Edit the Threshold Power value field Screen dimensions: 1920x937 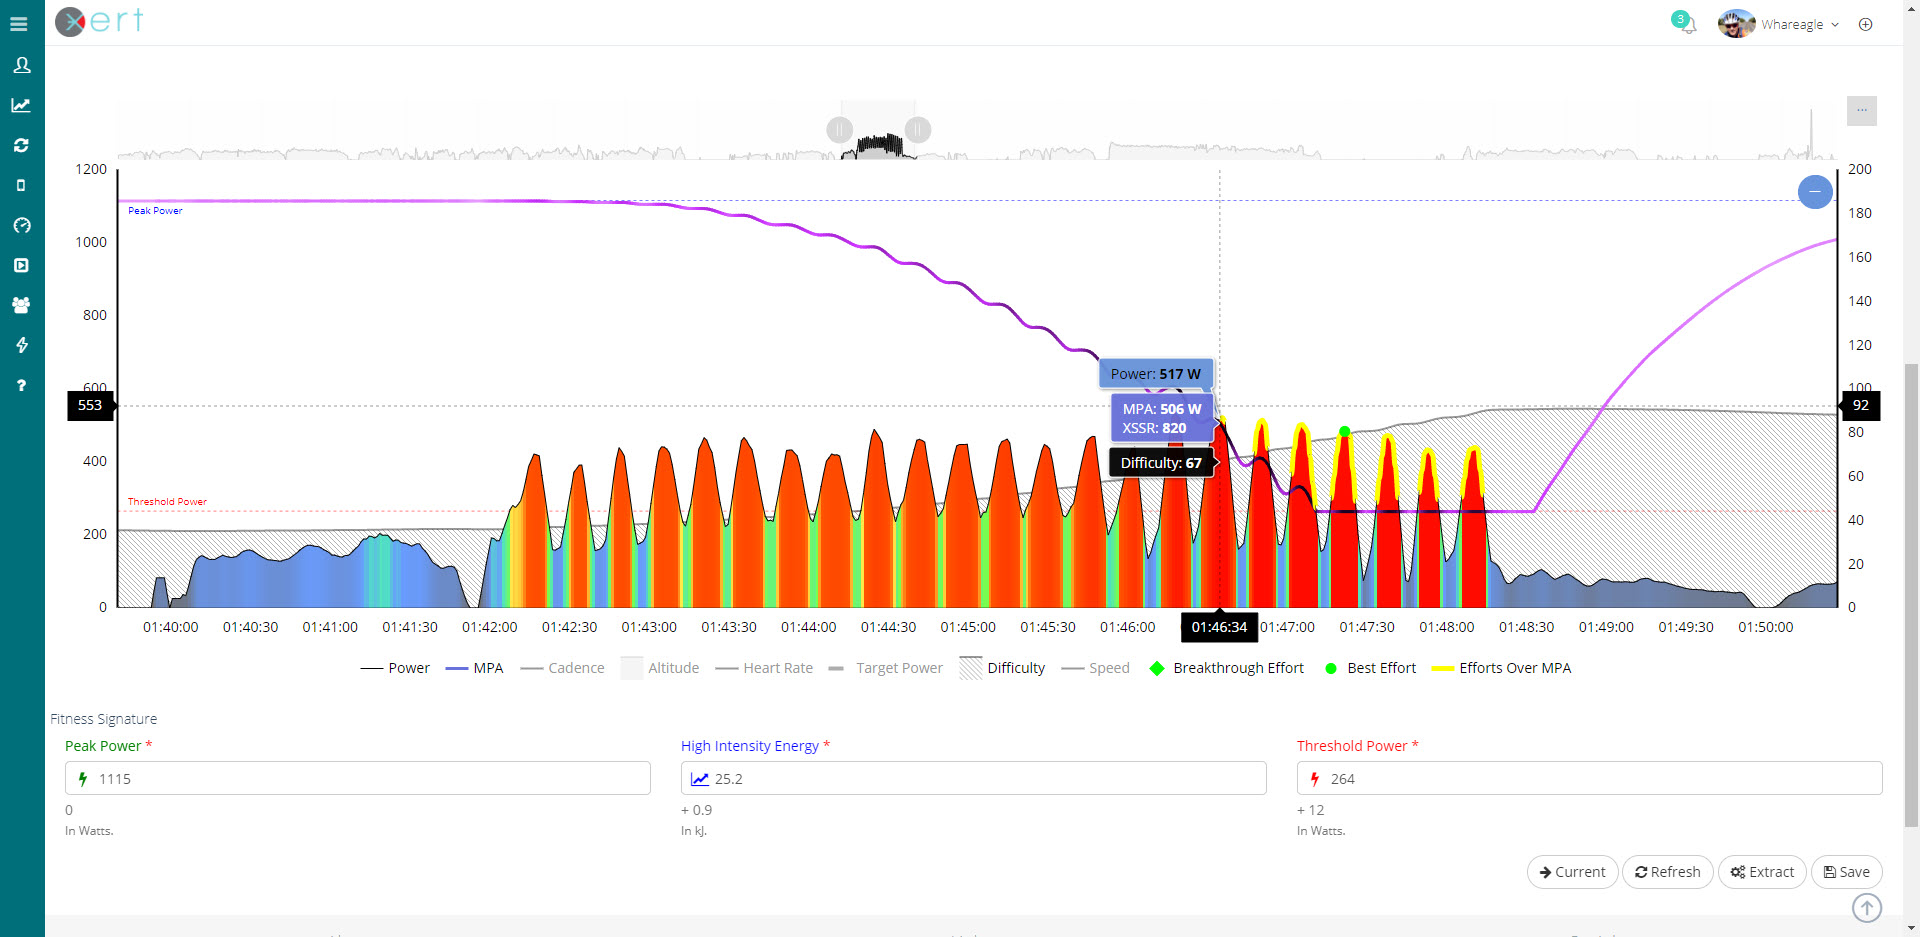(x=1590, y=778)
